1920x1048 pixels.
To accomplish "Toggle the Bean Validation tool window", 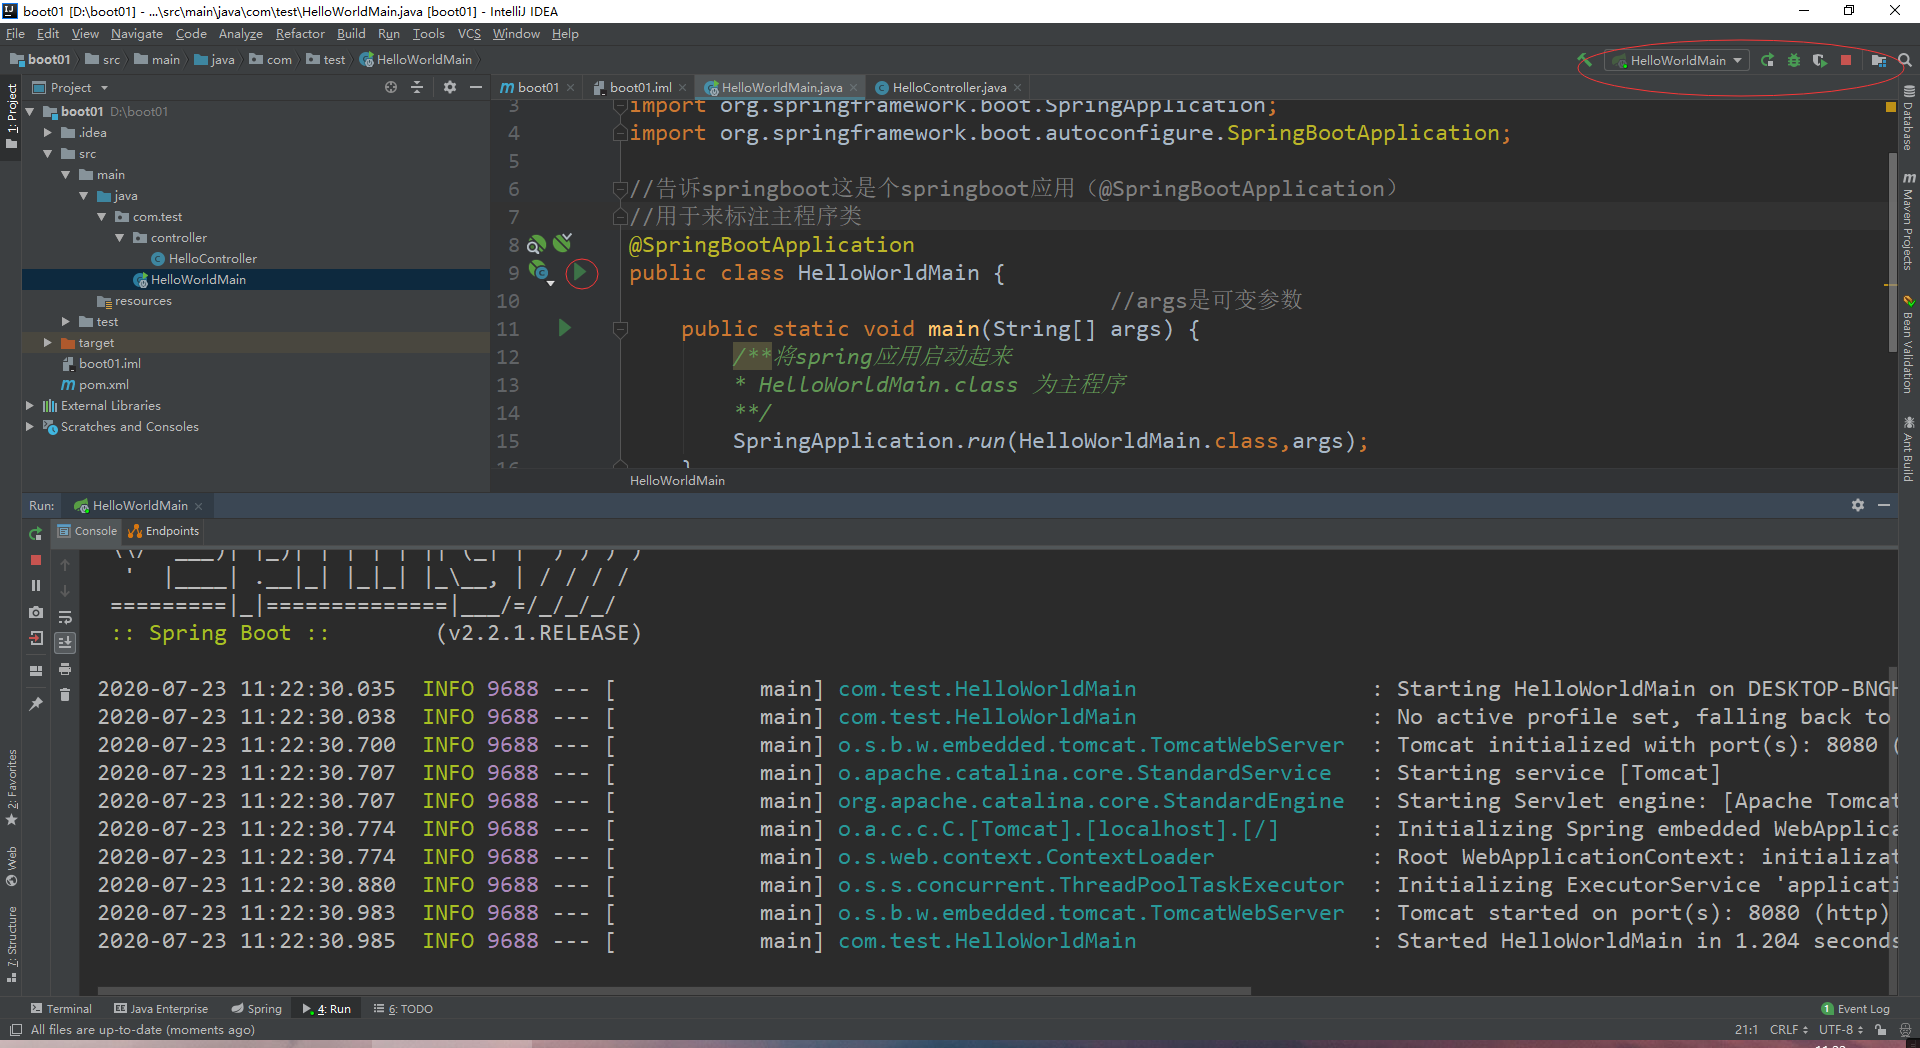I will (x=1909, y=345).
